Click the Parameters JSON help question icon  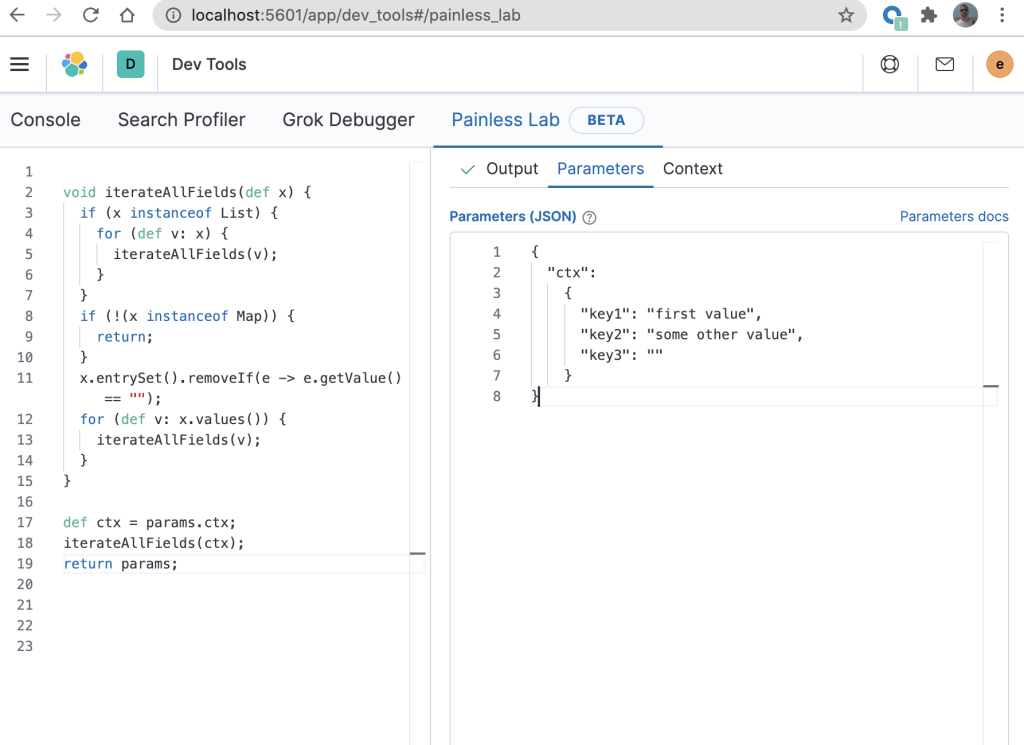(x=590, y=217)
